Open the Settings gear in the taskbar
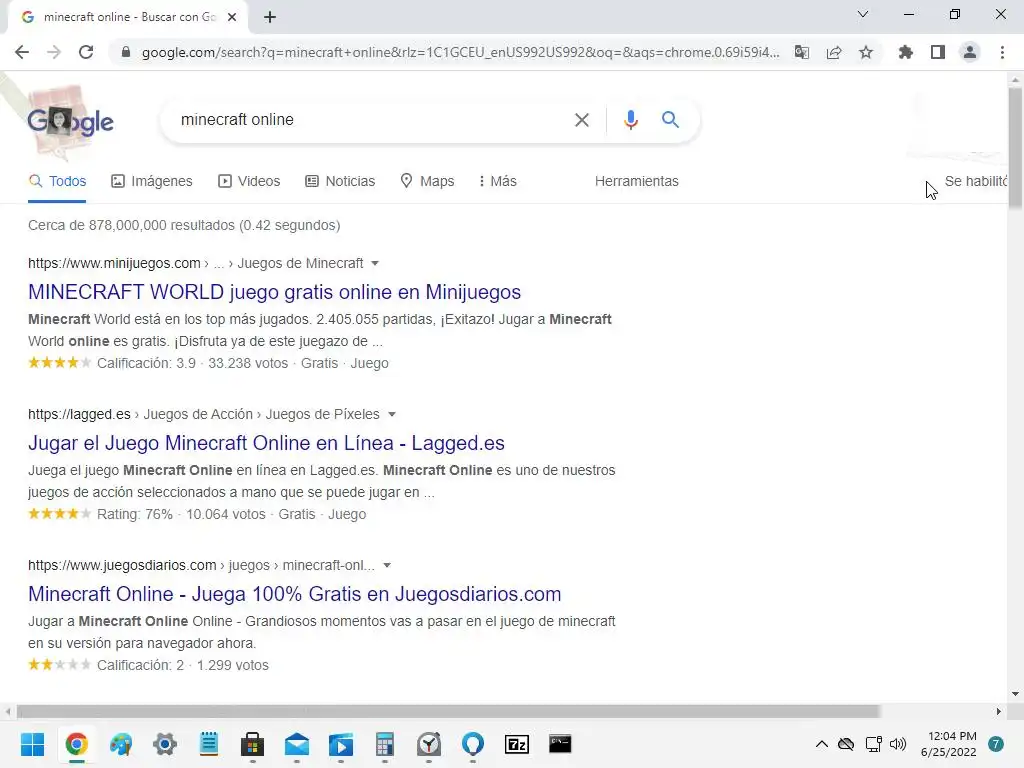This screenshot has width=1024, height=768. [x=165, y=744]
